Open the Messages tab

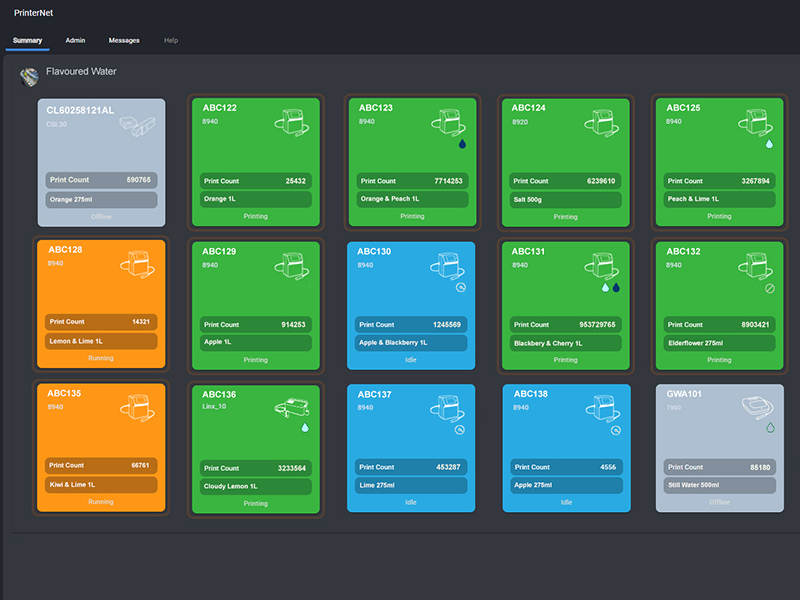tap(124, 40)
